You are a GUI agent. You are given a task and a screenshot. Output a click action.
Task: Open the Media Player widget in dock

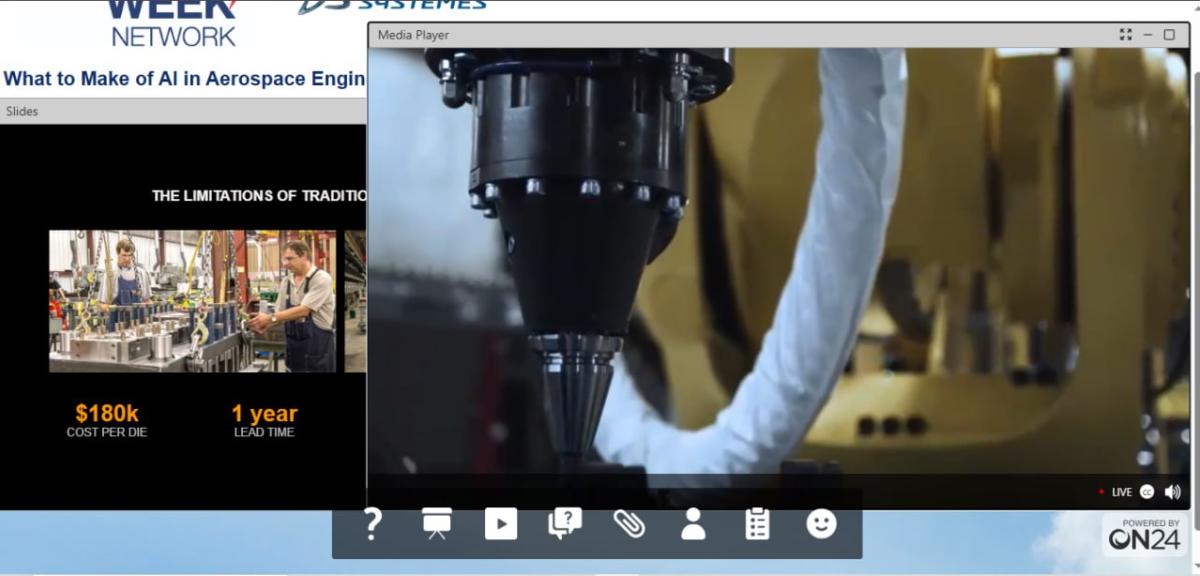click(501, 524)
